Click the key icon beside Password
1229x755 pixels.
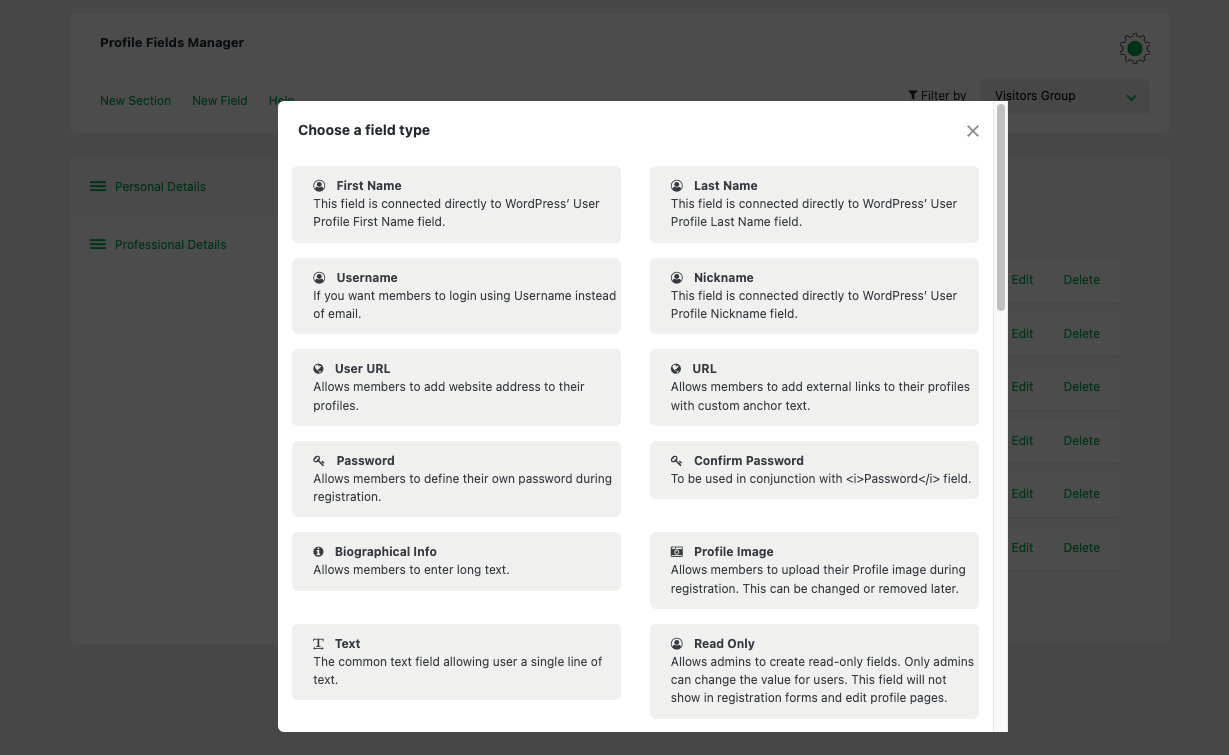coord(319,461)
